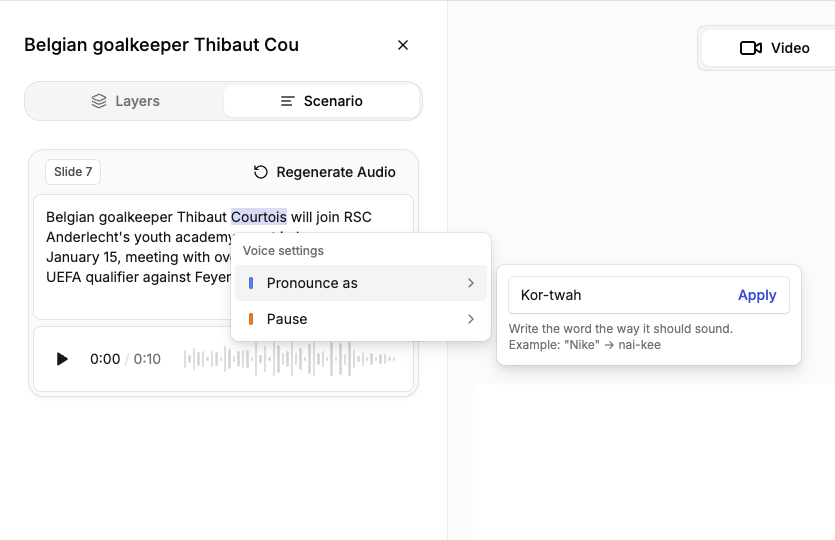Click the play audio button
The height and width of the screenshot is (540, 835).
point(62,359)
